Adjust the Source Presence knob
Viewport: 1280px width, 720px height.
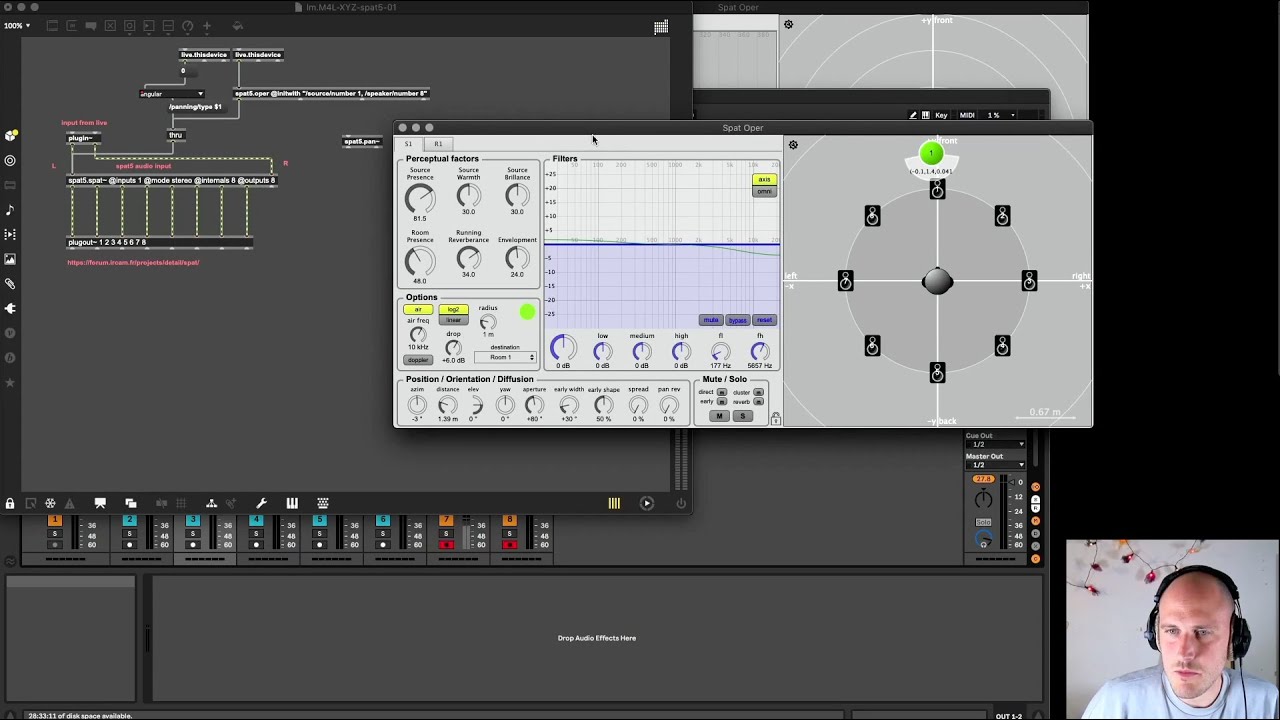tap(420, 198)
